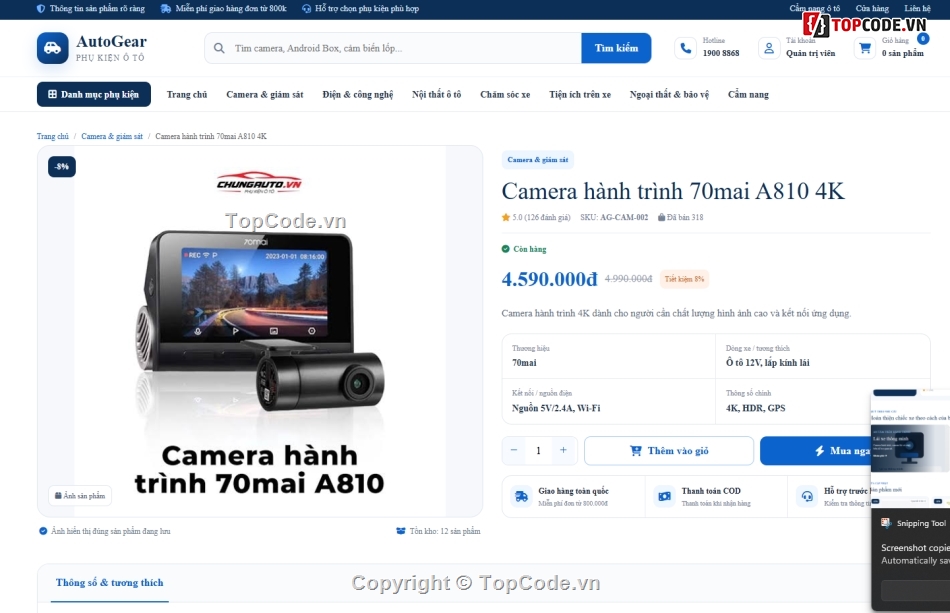The width and height of the screenshot is (950, 613).
Task: Click the old price 4.990.000đ
Action: 628,279
